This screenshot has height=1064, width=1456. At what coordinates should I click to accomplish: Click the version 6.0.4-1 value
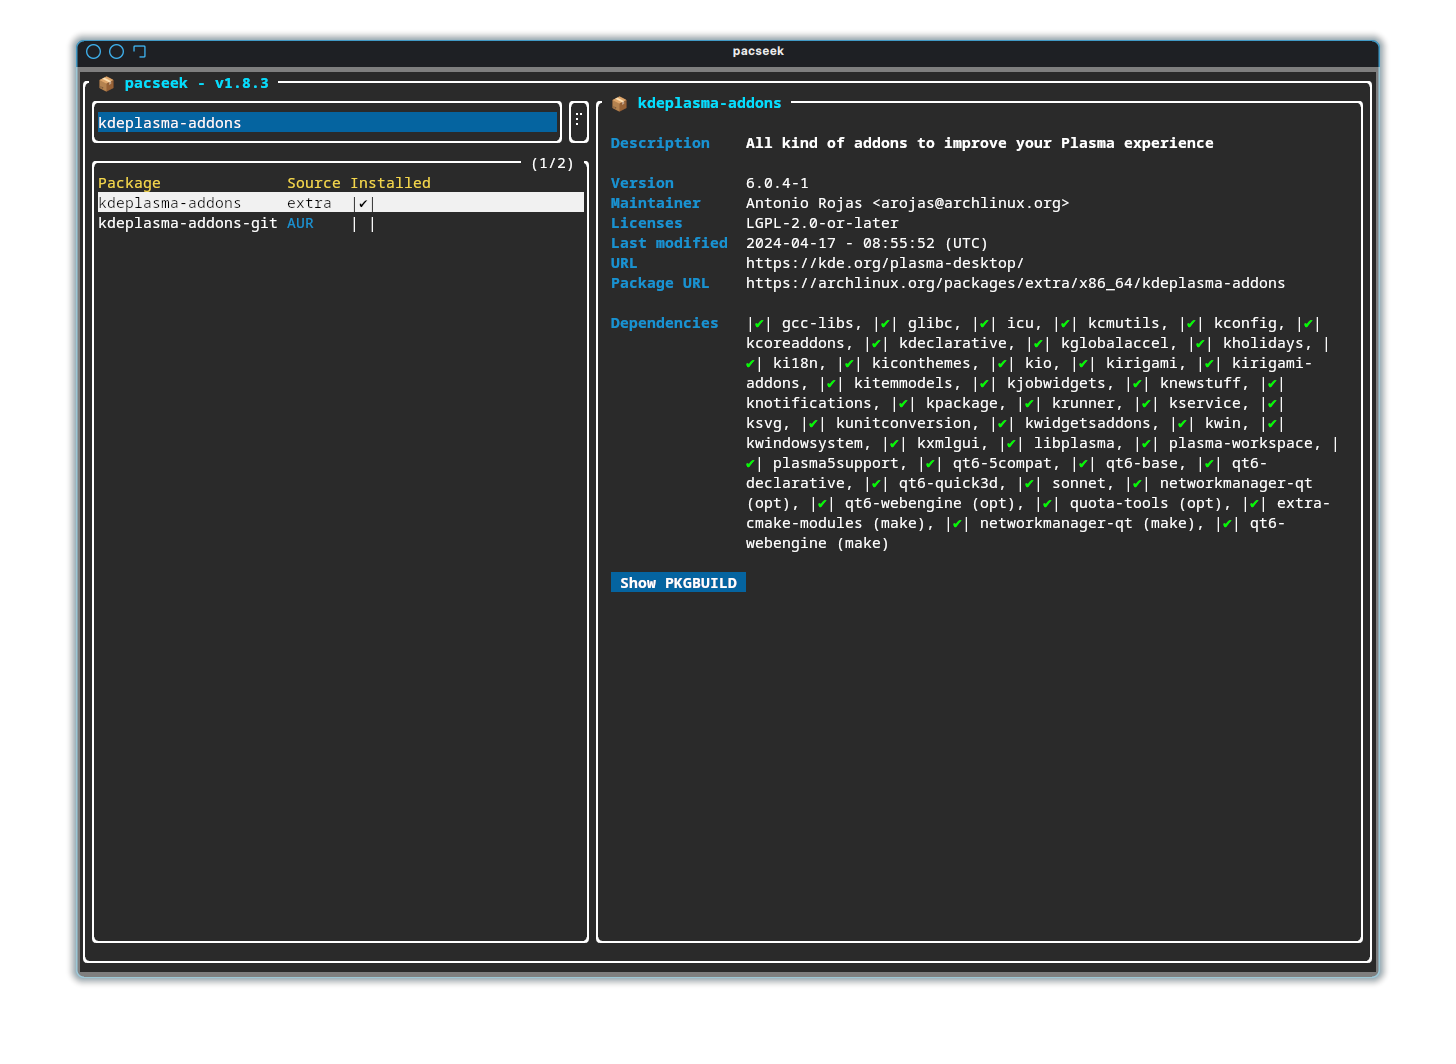tap(777, 183)
